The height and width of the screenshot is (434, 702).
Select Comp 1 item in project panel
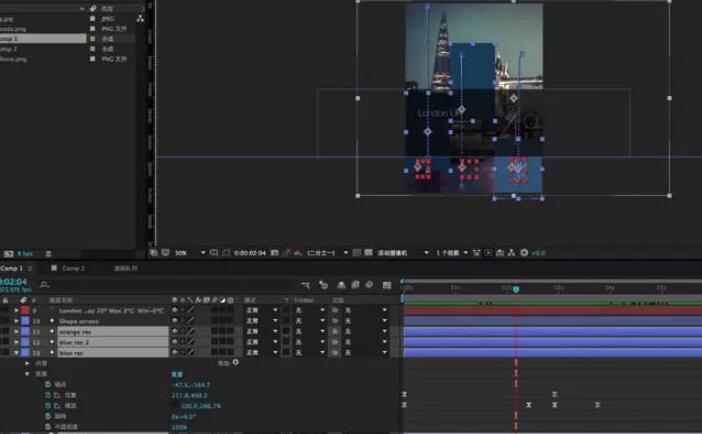[x=43, y=39]
